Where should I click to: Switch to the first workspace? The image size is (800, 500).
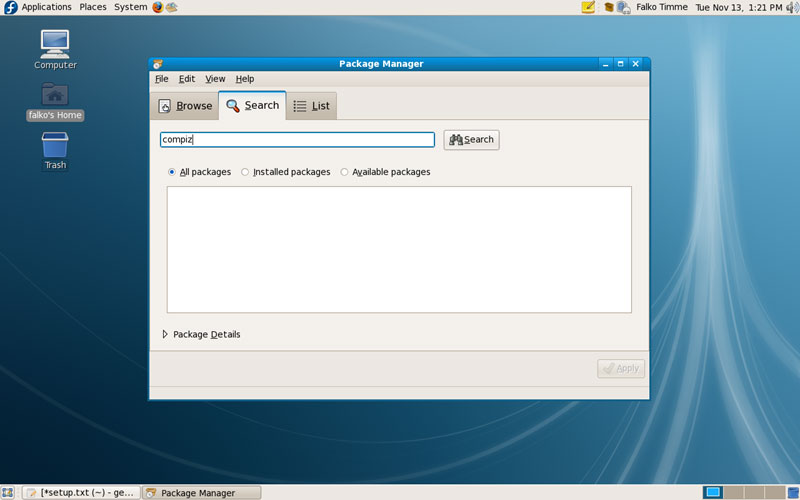(713, 492)
